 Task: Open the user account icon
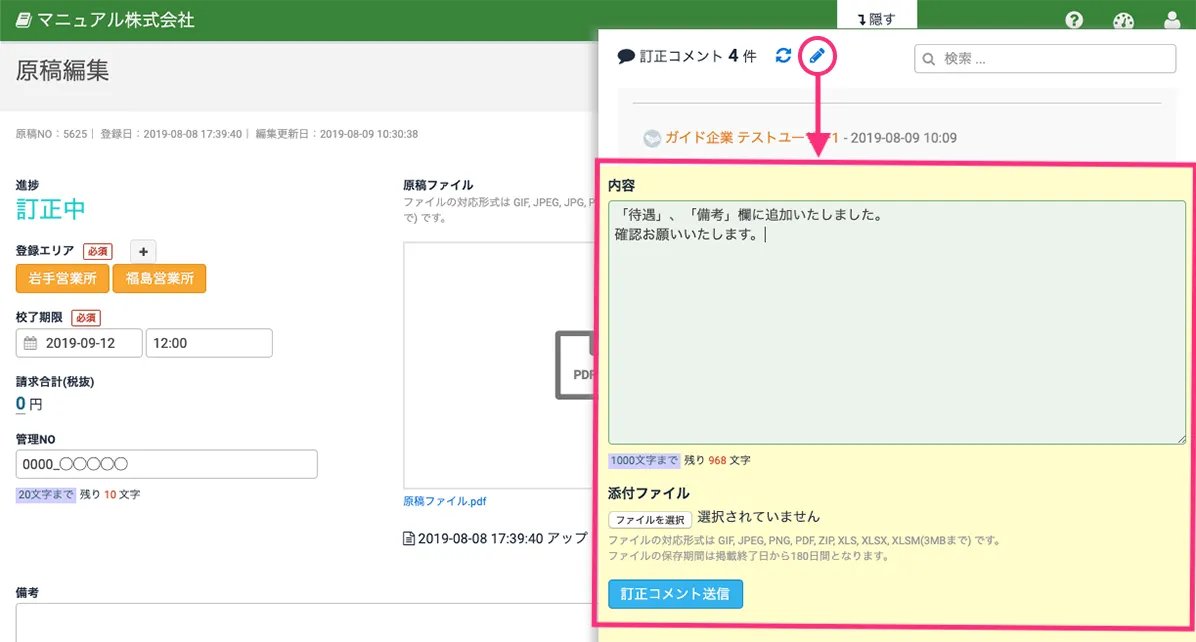(1172, 21)
